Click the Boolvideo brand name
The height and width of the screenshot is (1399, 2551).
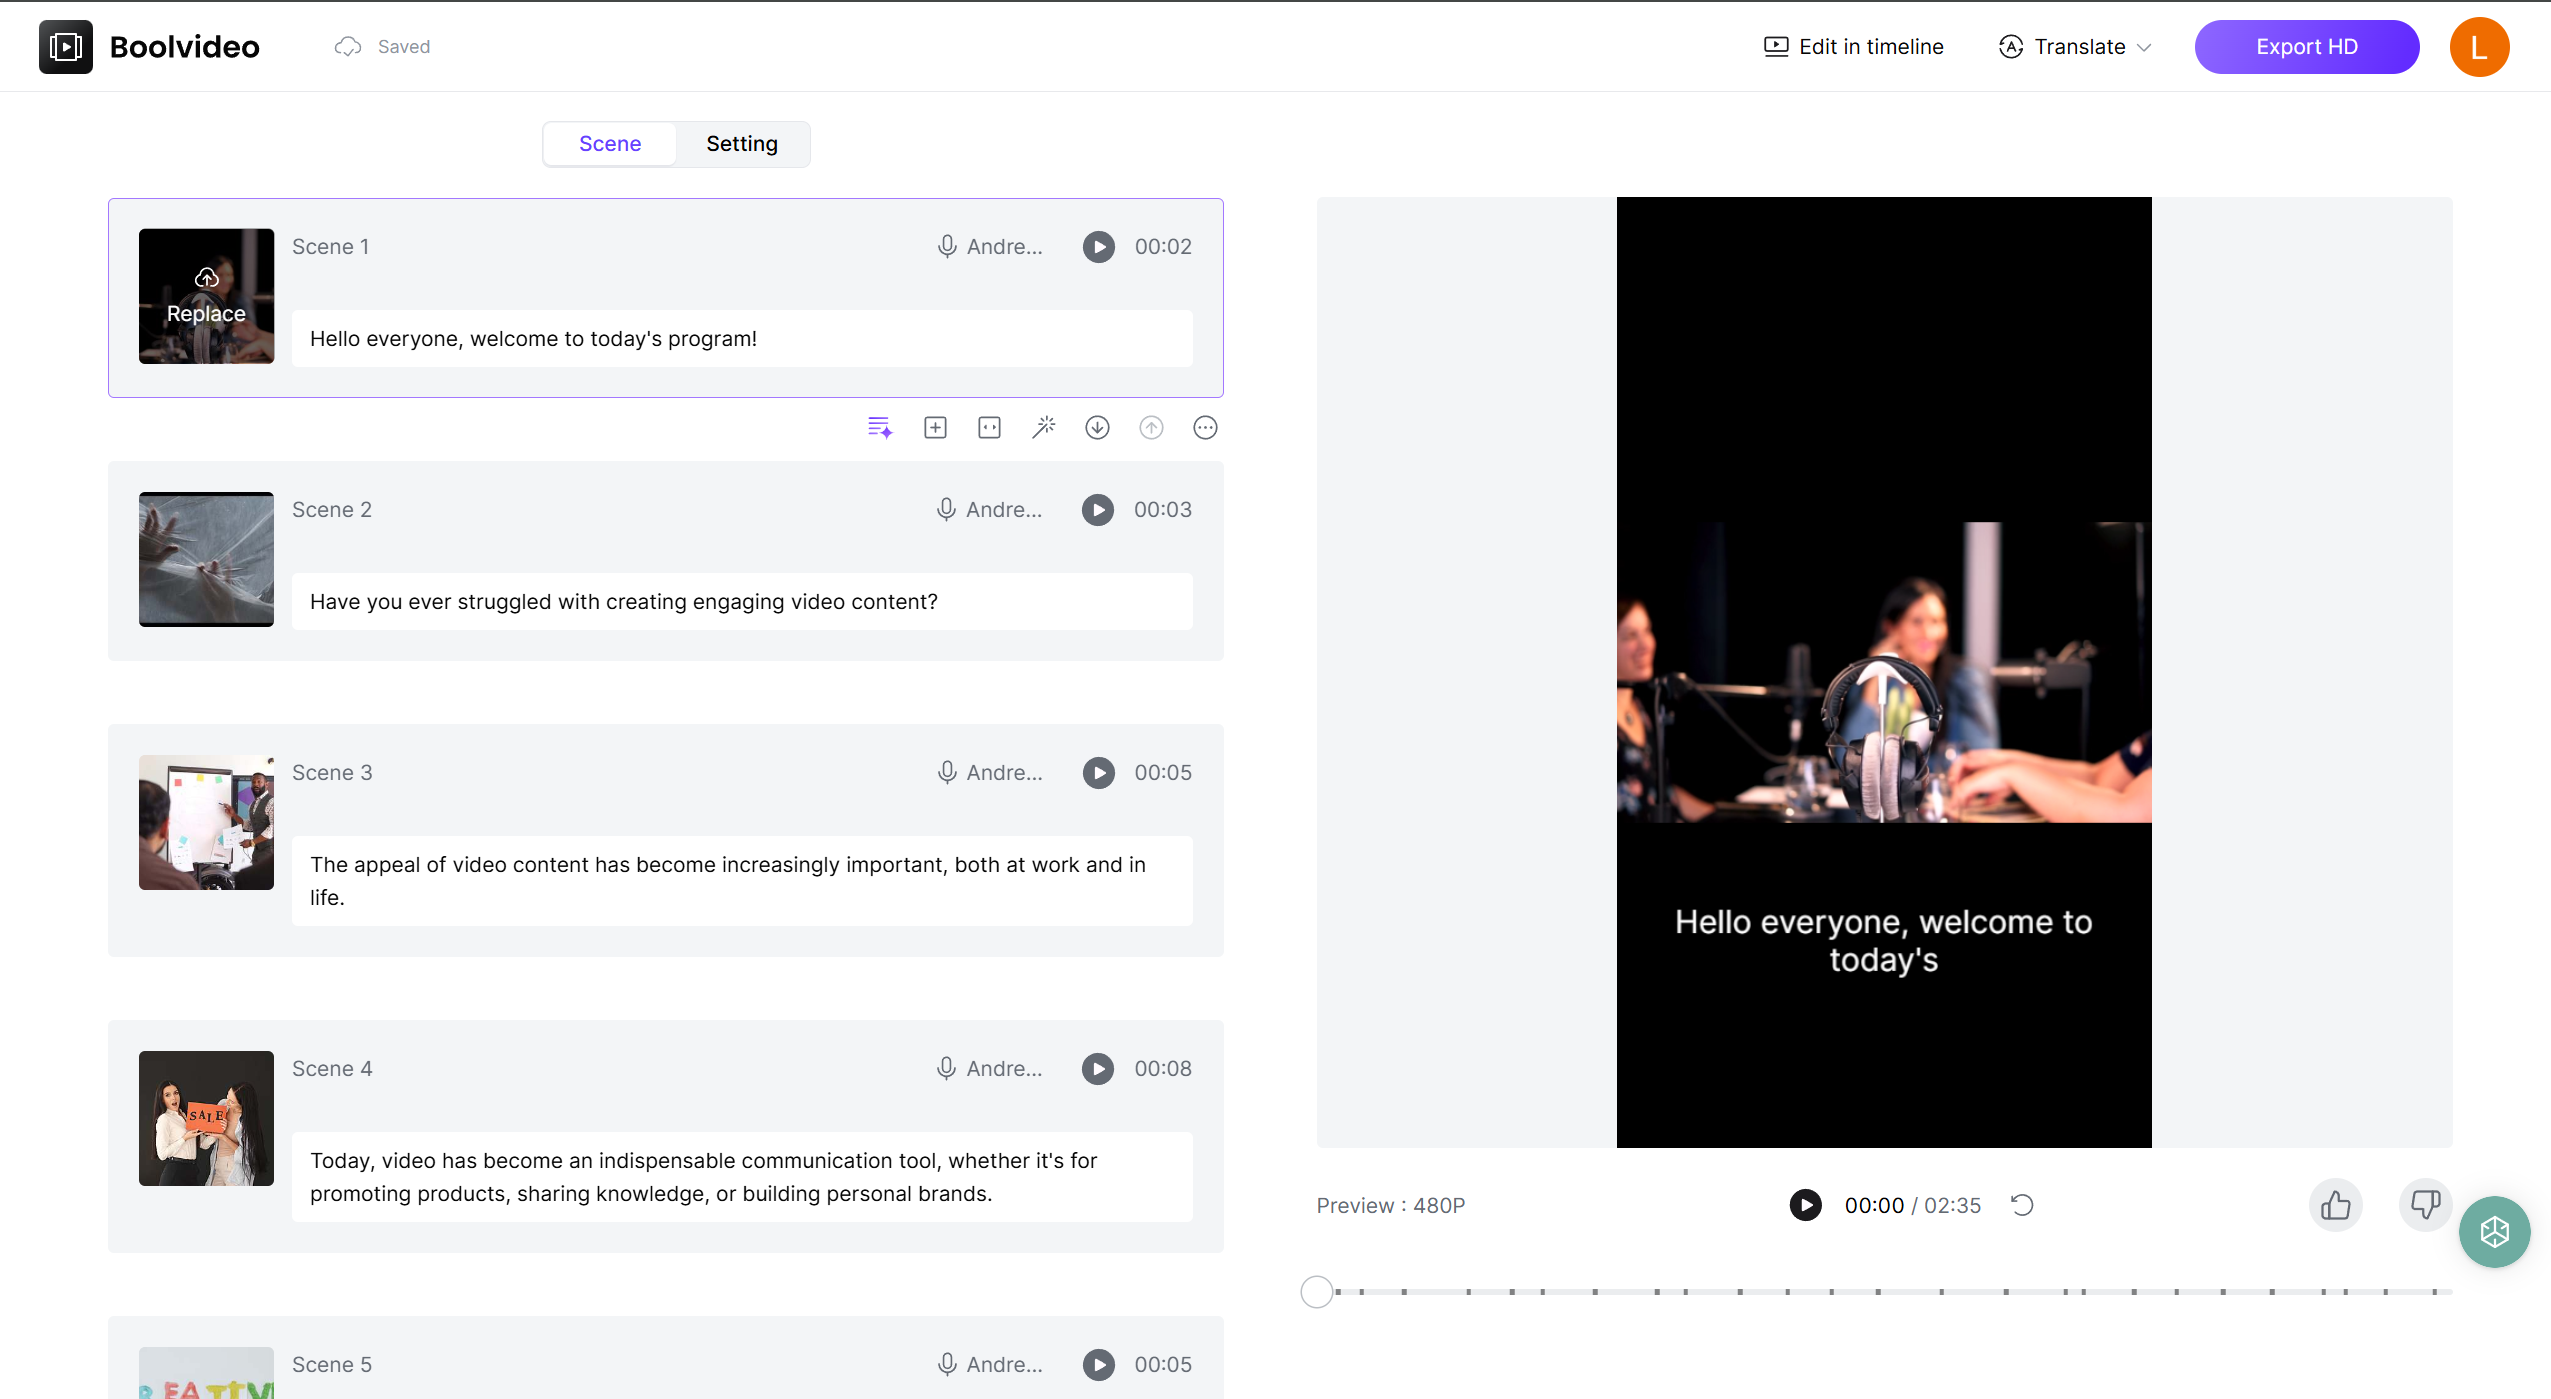click(x=185, y=47)
